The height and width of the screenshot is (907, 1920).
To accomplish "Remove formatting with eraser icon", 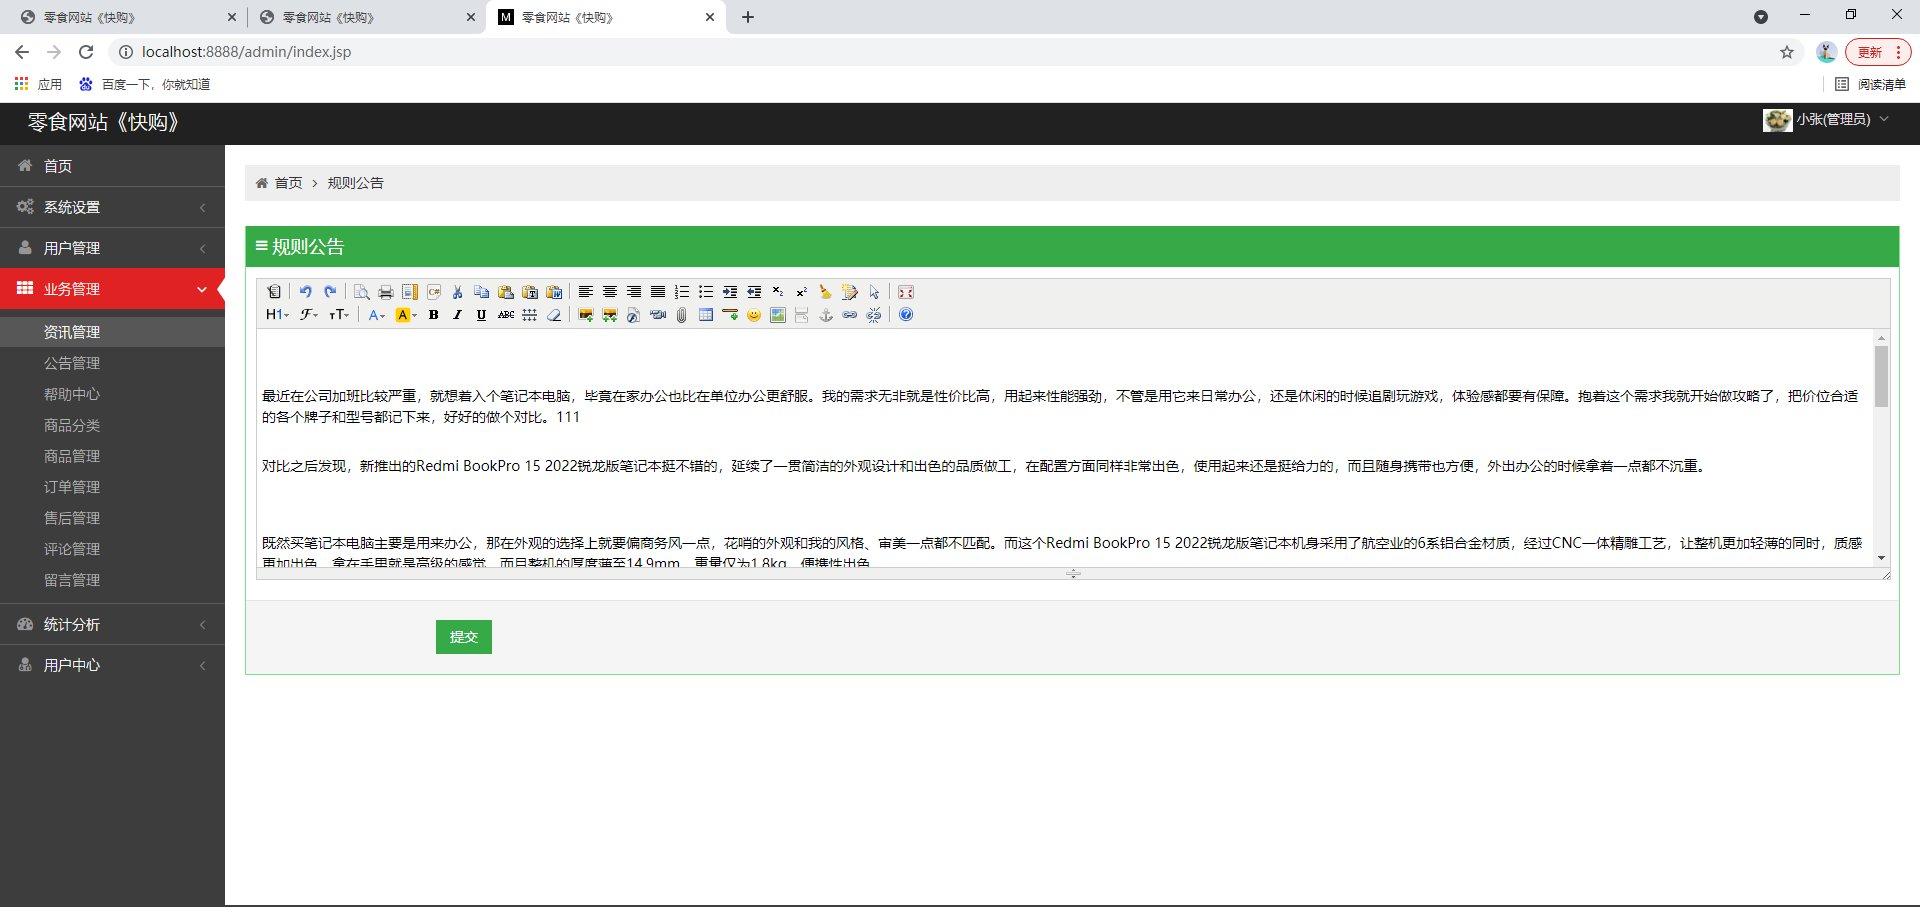I will point(554,315).
